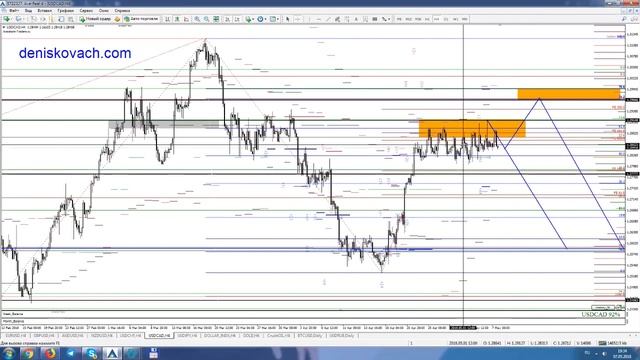Screen dimensions: 640x360
Task: Switch to the CrudeOIL,H4 chart tab
Action: (x=278, y=335)
